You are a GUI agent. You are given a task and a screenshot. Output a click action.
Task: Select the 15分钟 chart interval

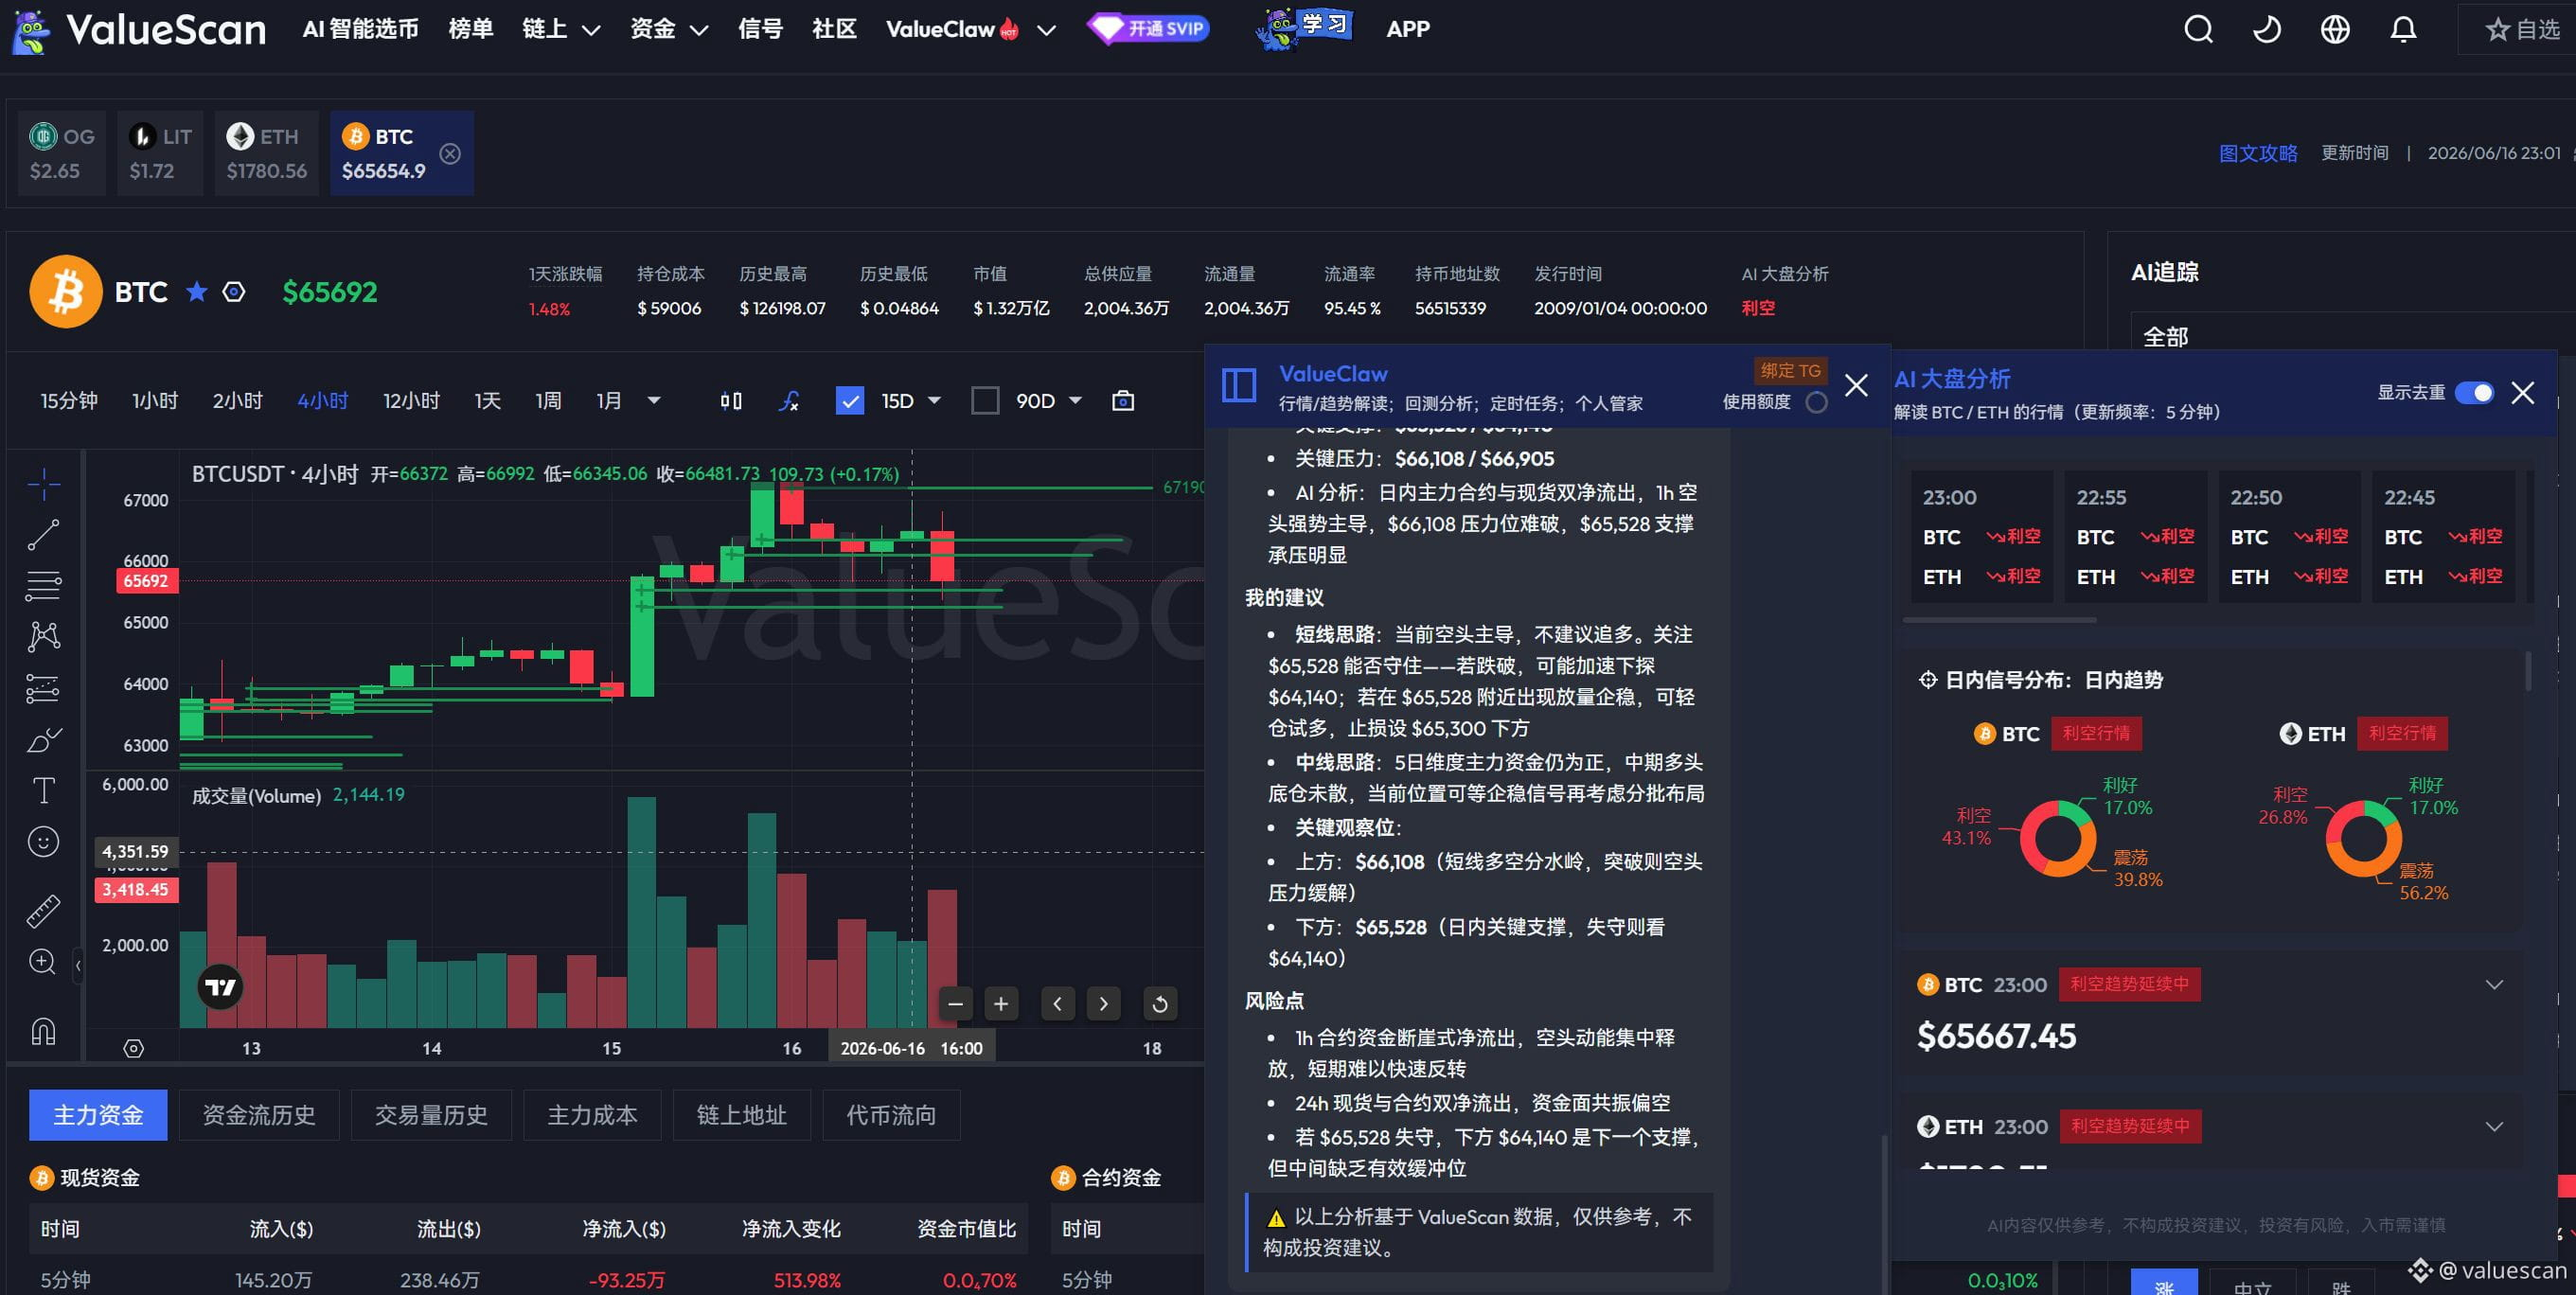coord(69,401)
